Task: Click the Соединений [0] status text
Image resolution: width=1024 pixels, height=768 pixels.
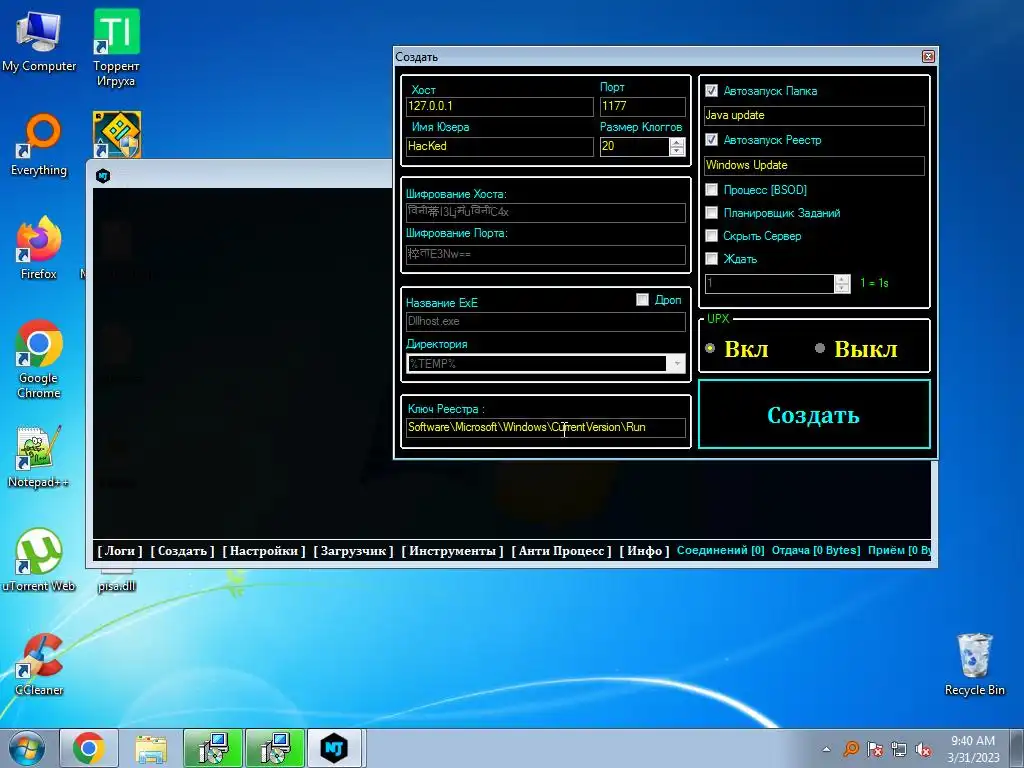Action: click(720, 551)
